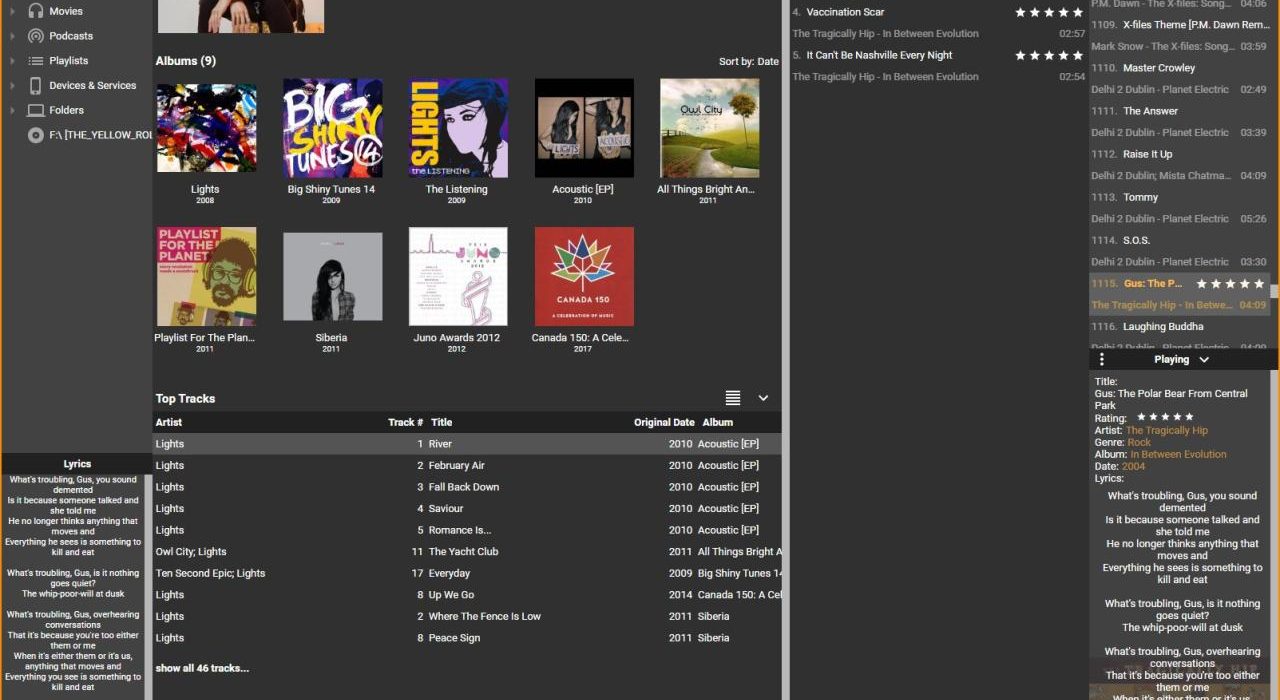This screenshot has height=700, width=1280.
Task: Open the three-dot menu beside Playing
Action: [1102, 359]
